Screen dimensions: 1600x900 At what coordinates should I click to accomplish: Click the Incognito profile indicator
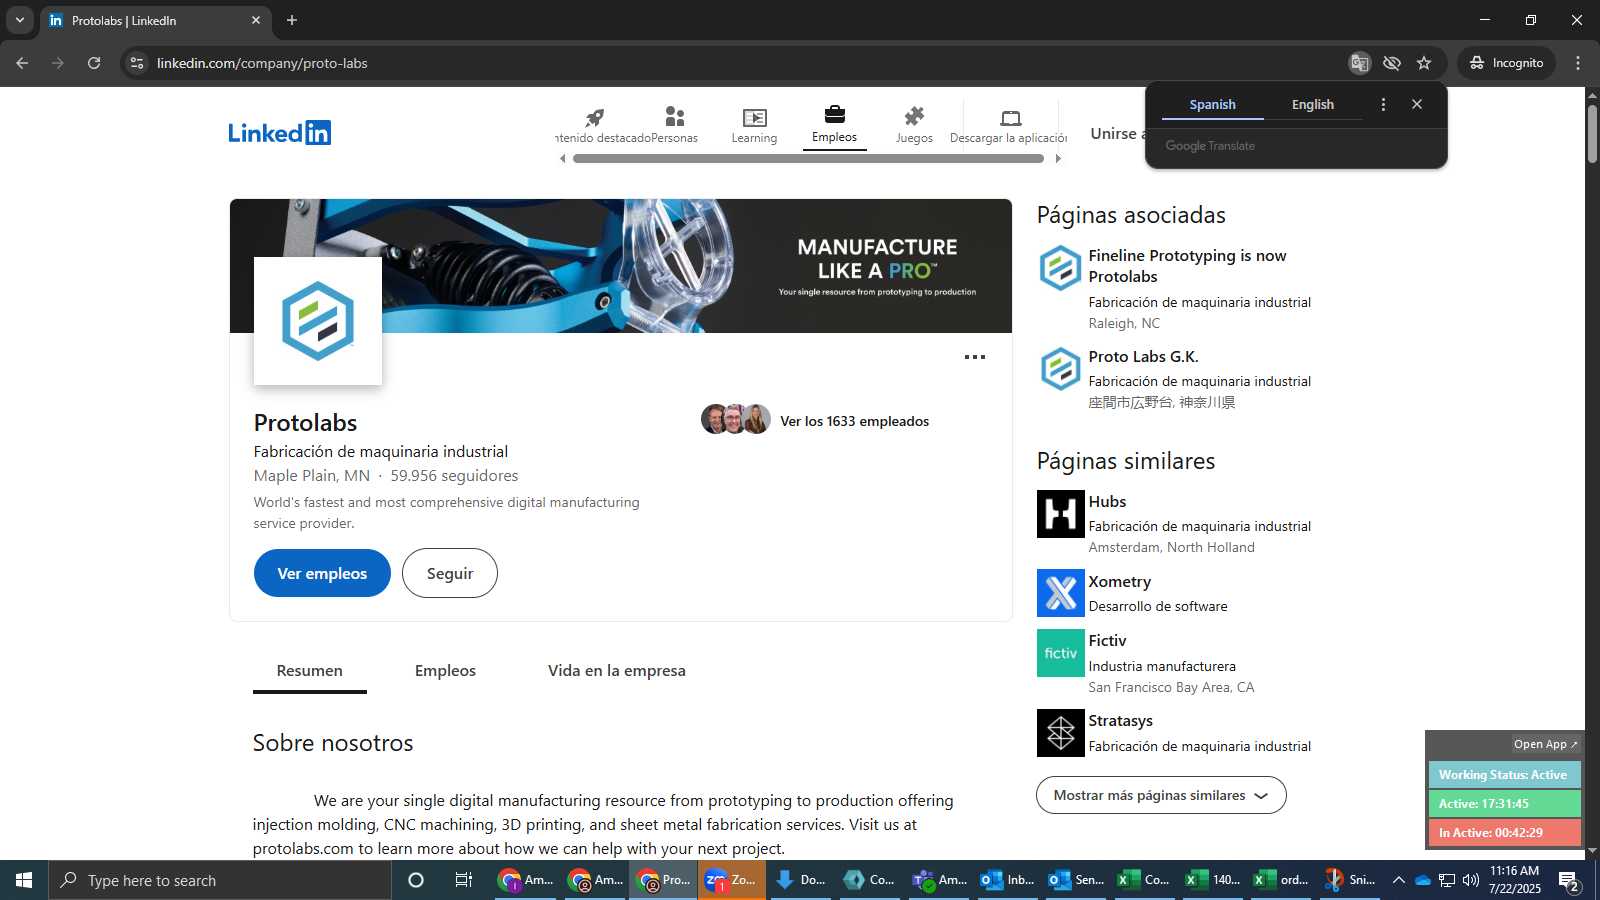(1506, 63)
